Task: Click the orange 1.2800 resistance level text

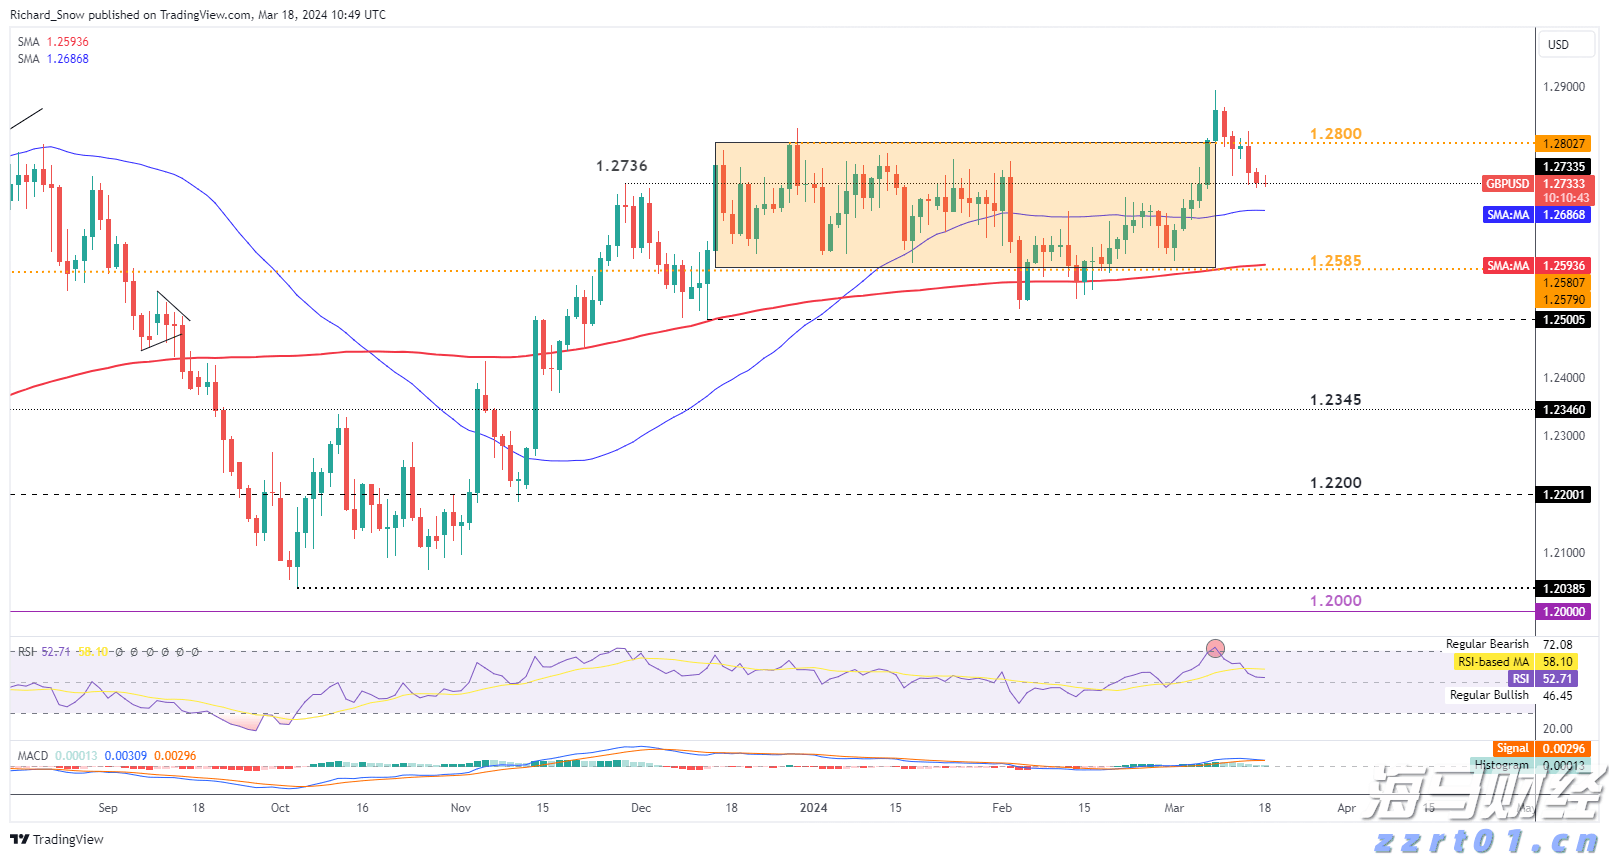Action: 1335,134
